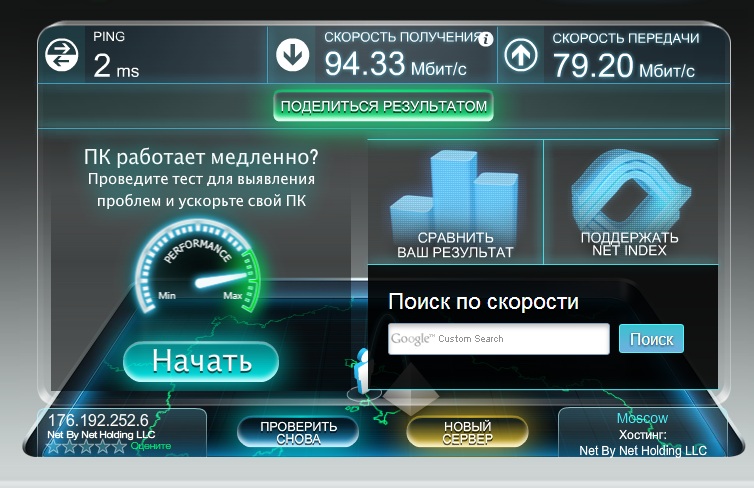Start the PC test with Начать button
This screenshot has height=488, width=754.
[x=201, y=361]
